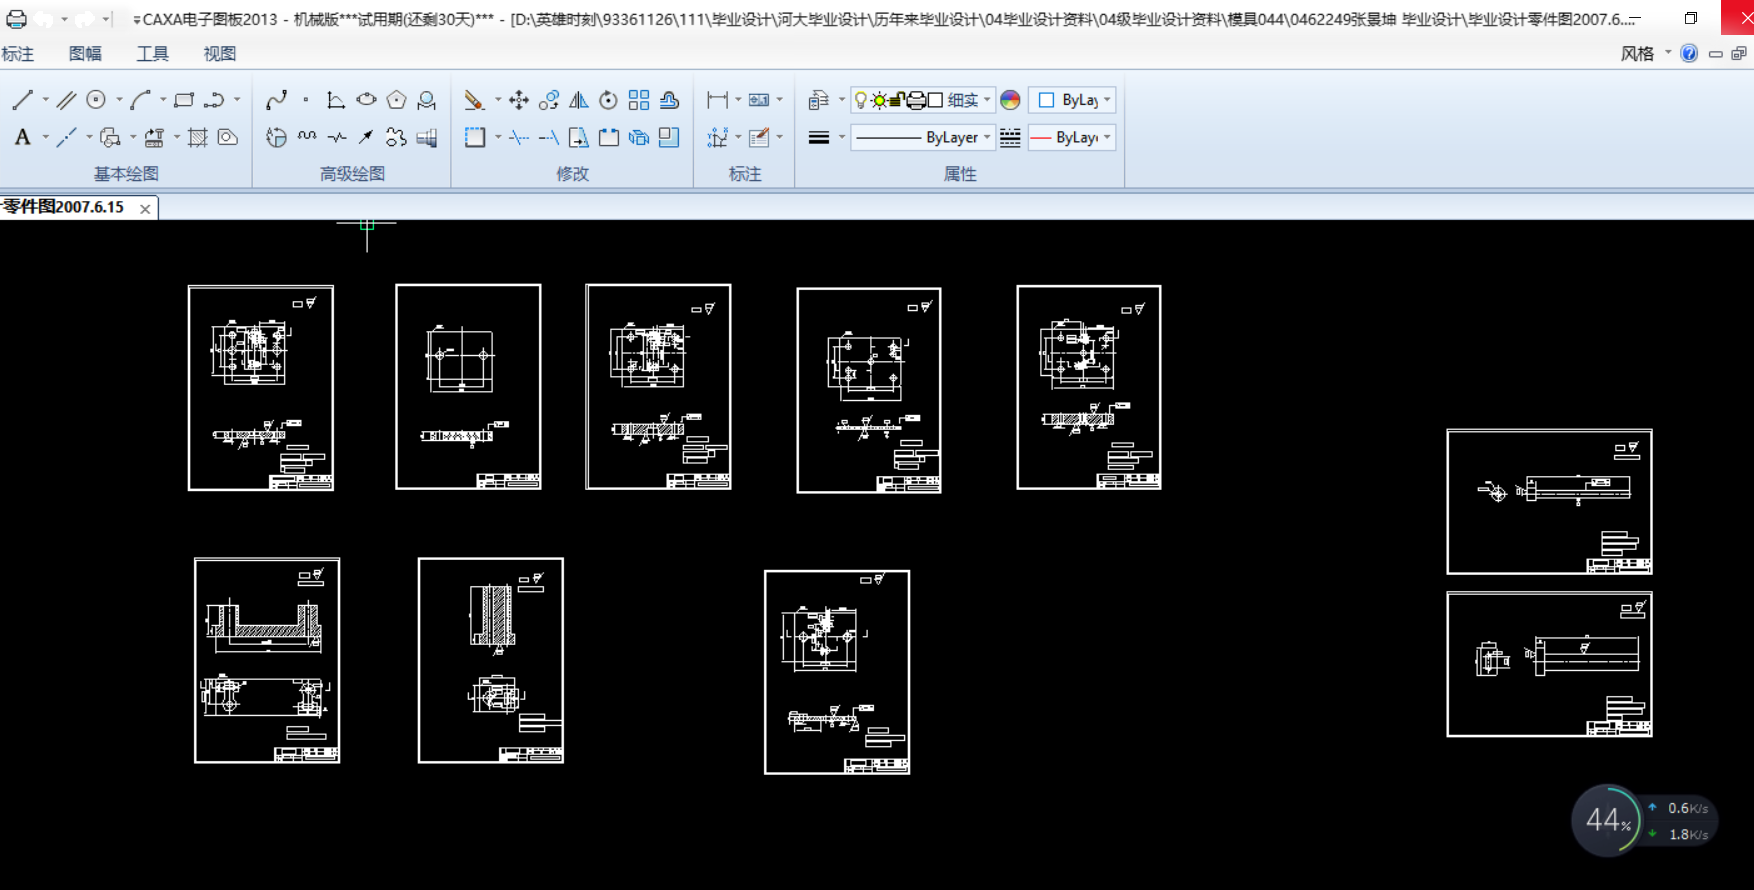Open the Layer manager icon
Viewport: 1754px width, 890px height.
pyautogui.click(x=818, y=100)
